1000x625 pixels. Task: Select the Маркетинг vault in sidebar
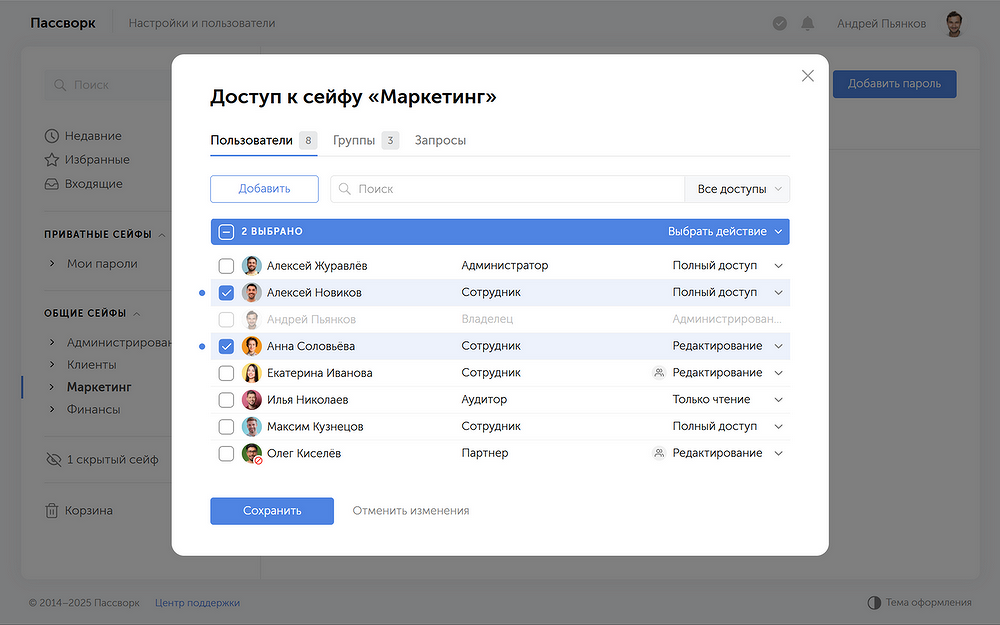coord(99,387)
